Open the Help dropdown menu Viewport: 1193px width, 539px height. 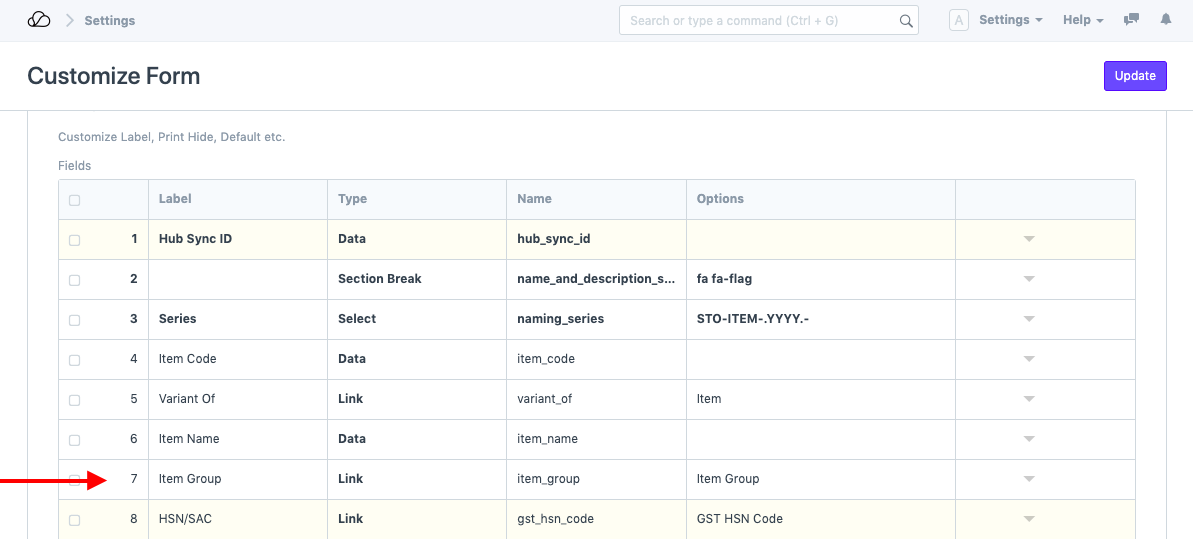pos(1082,20)
